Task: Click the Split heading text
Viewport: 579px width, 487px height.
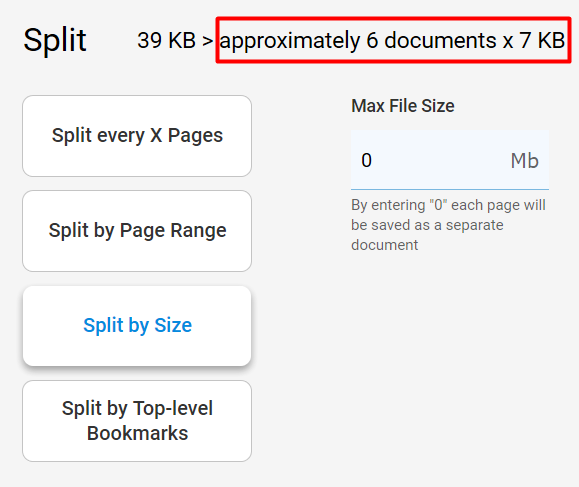Action: point(55,40)
